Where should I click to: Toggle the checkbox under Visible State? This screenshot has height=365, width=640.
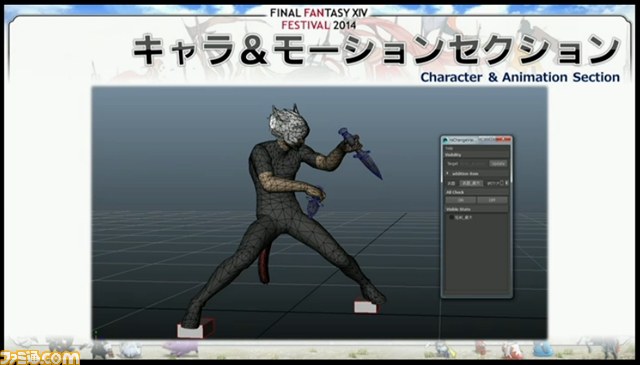point(451,217)
